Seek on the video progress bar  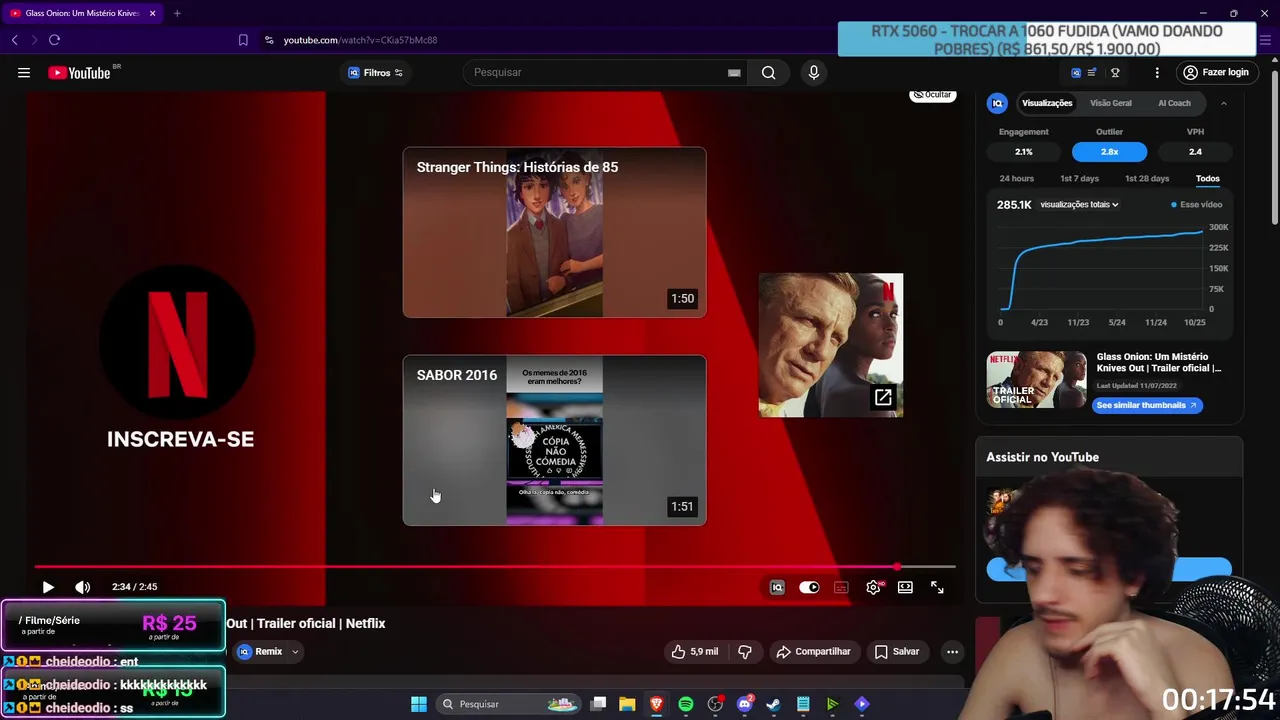[495, 567]
